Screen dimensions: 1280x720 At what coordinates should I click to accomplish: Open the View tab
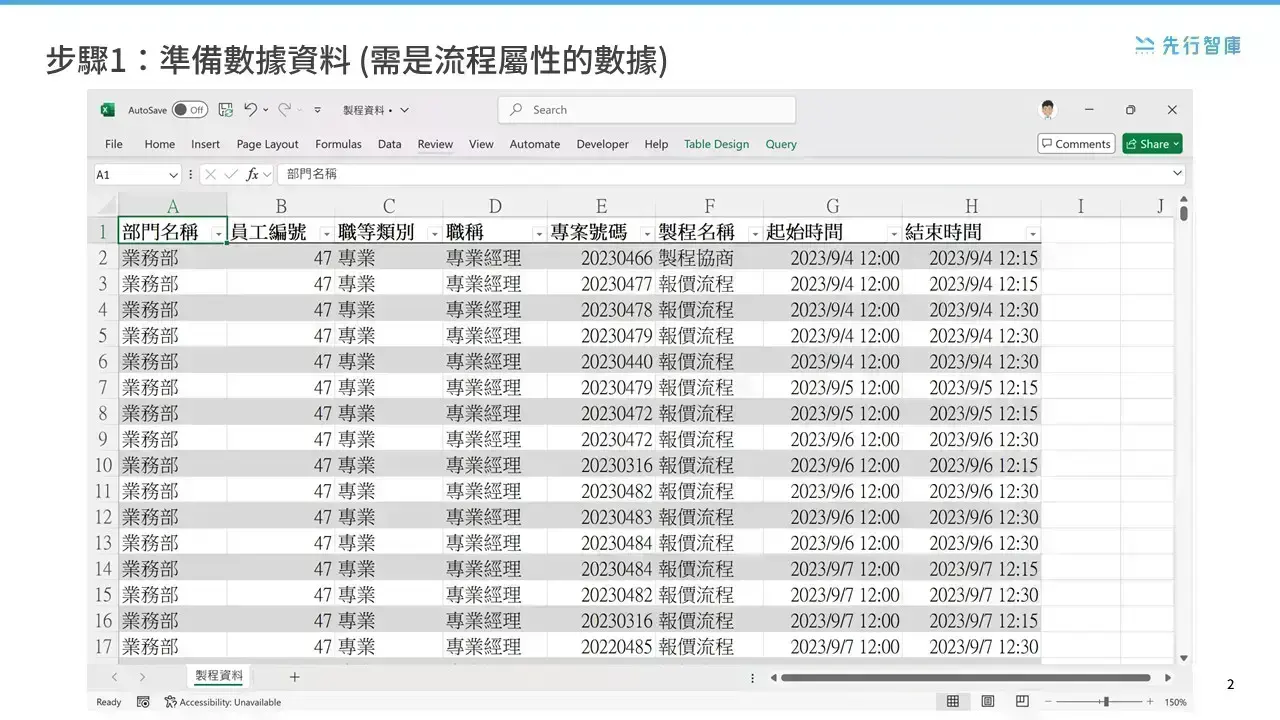point(481,144)
